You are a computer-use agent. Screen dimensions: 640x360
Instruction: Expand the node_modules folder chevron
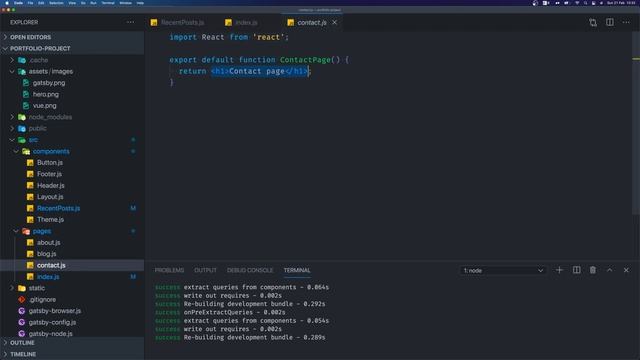(x=12, y=117)
